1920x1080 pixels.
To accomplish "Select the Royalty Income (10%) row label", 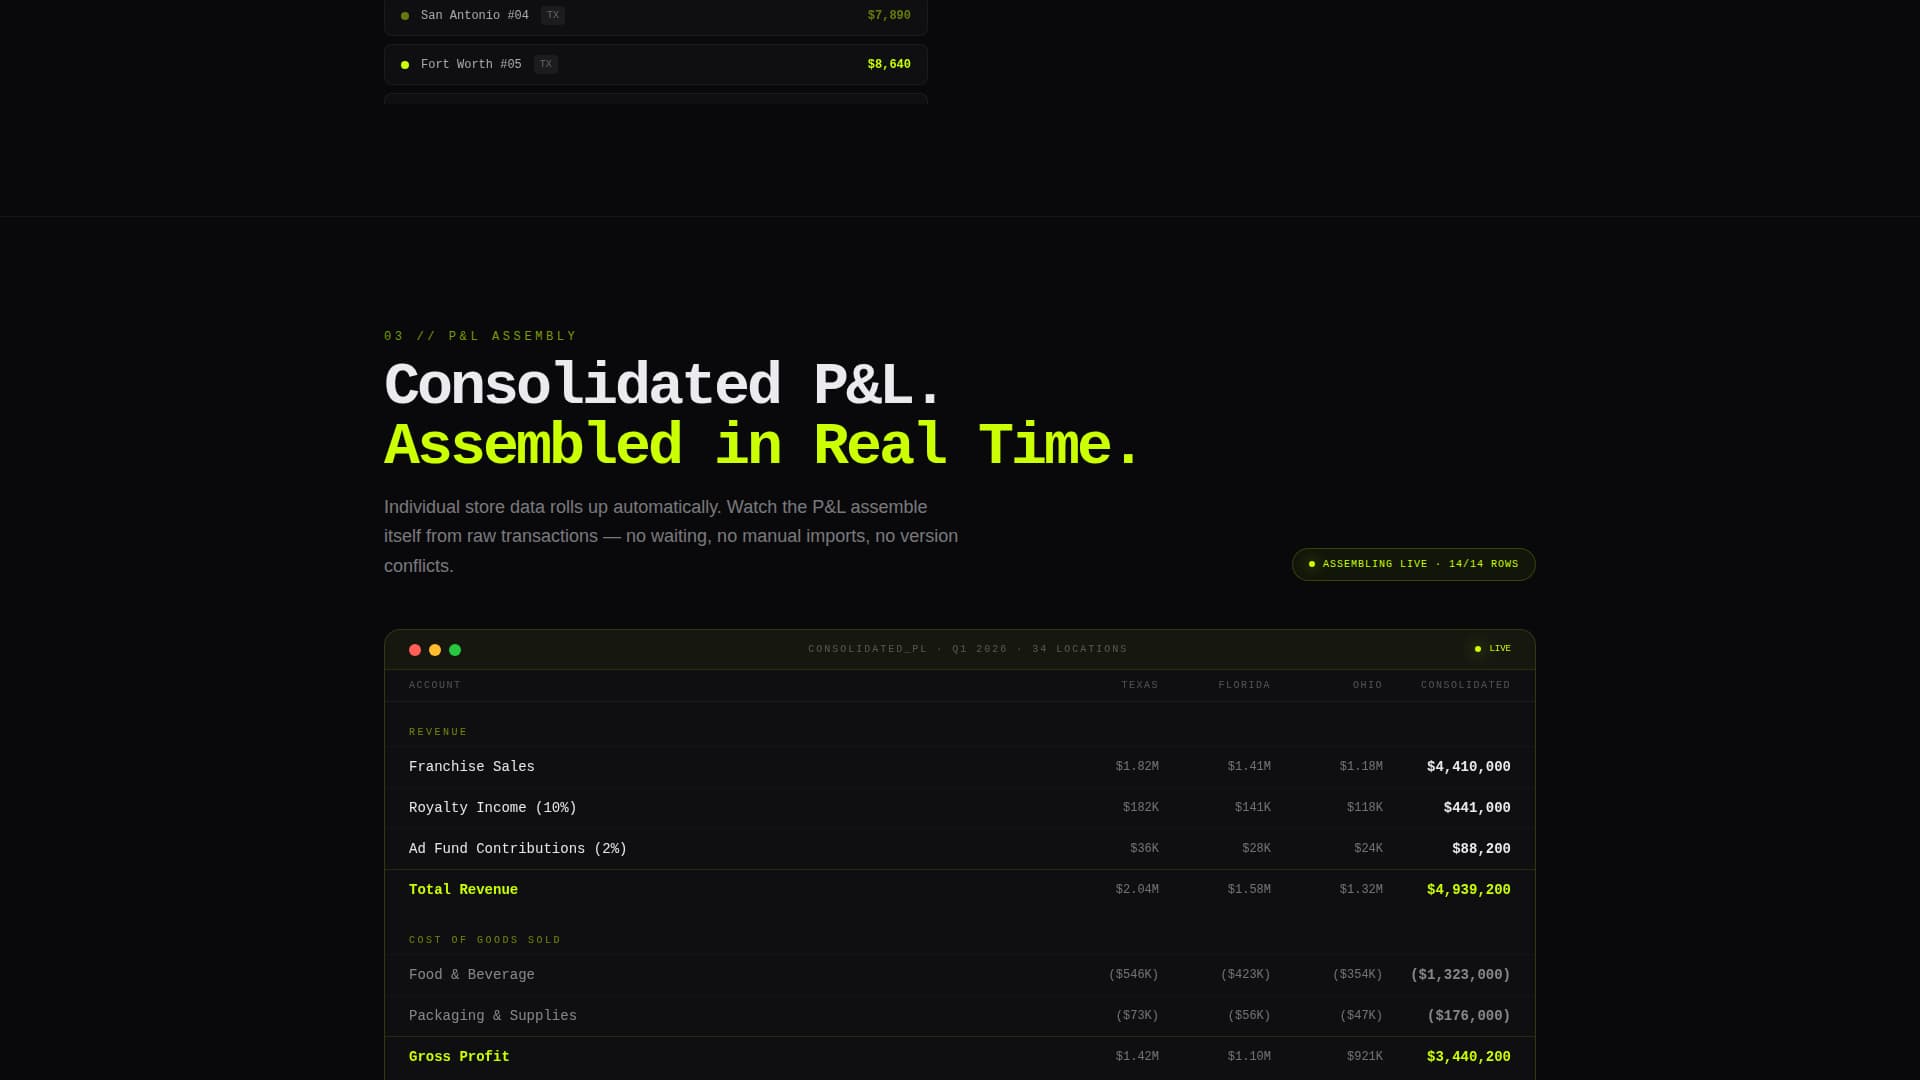I will (x=493, y=808).
